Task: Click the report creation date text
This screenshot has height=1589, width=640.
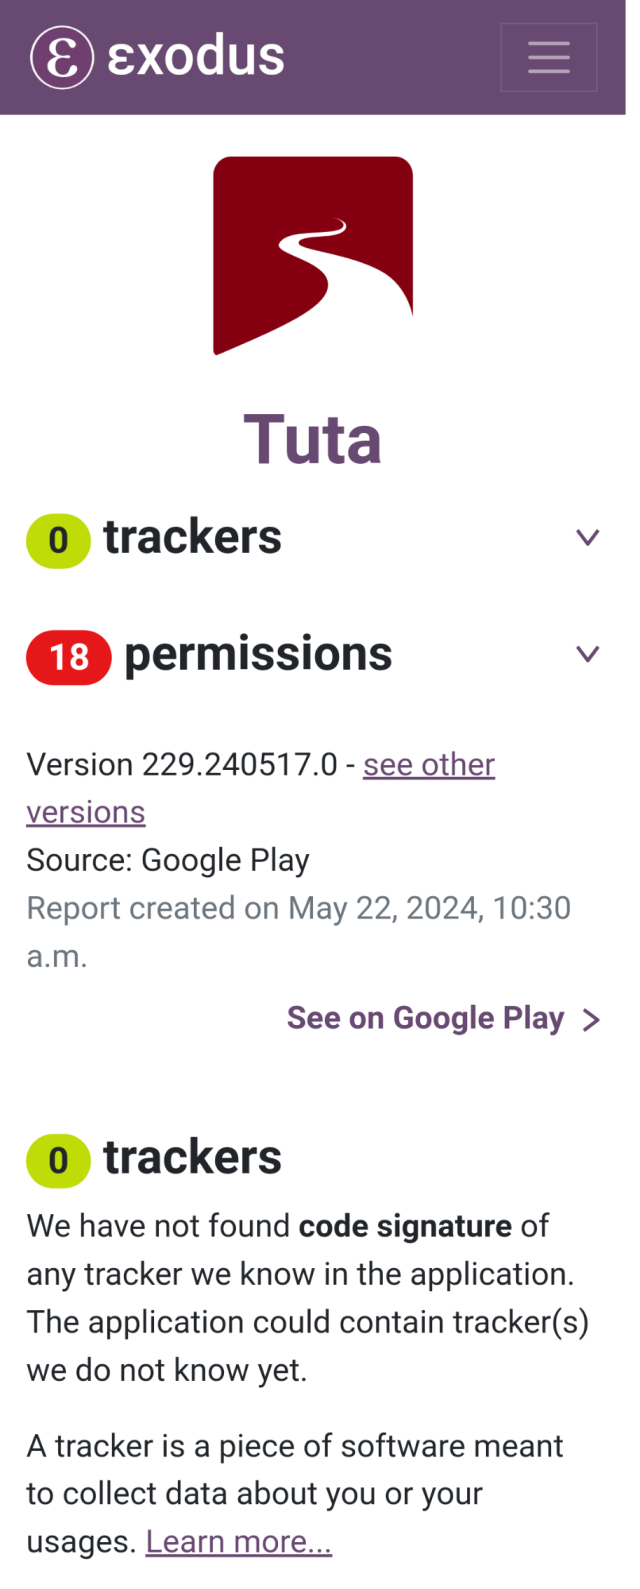Action: pos(299,932)
